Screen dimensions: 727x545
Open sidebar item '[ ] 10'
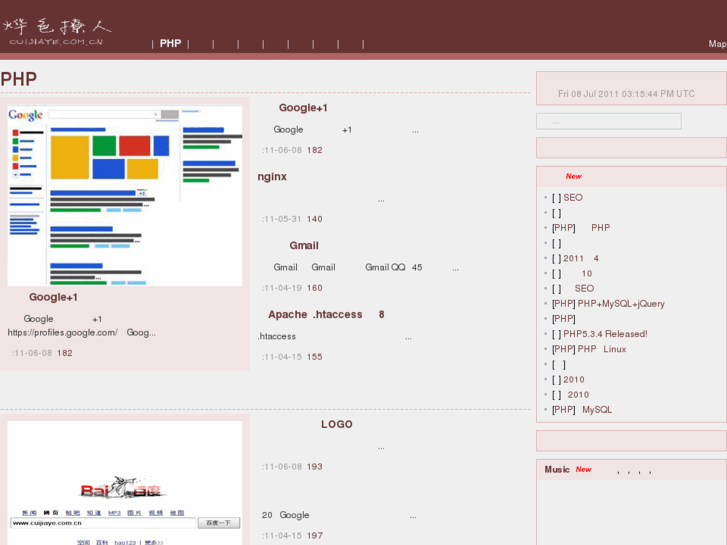point(572,274)
